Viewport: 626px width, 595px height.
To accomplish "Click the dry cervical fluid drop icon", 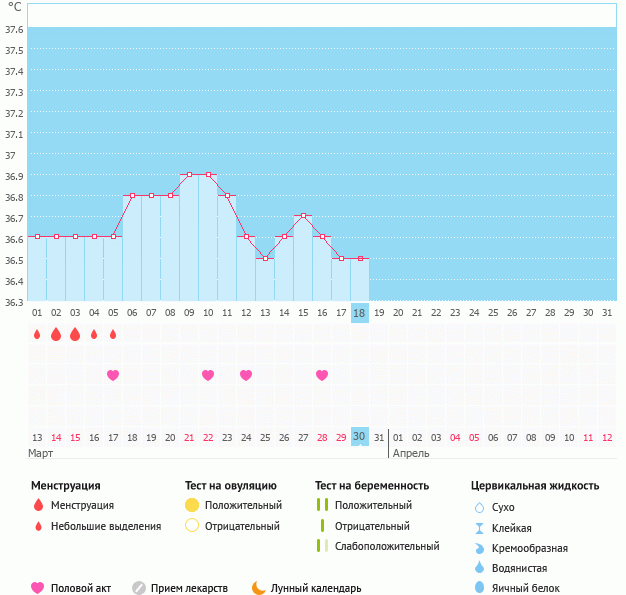I will [479, 507].
